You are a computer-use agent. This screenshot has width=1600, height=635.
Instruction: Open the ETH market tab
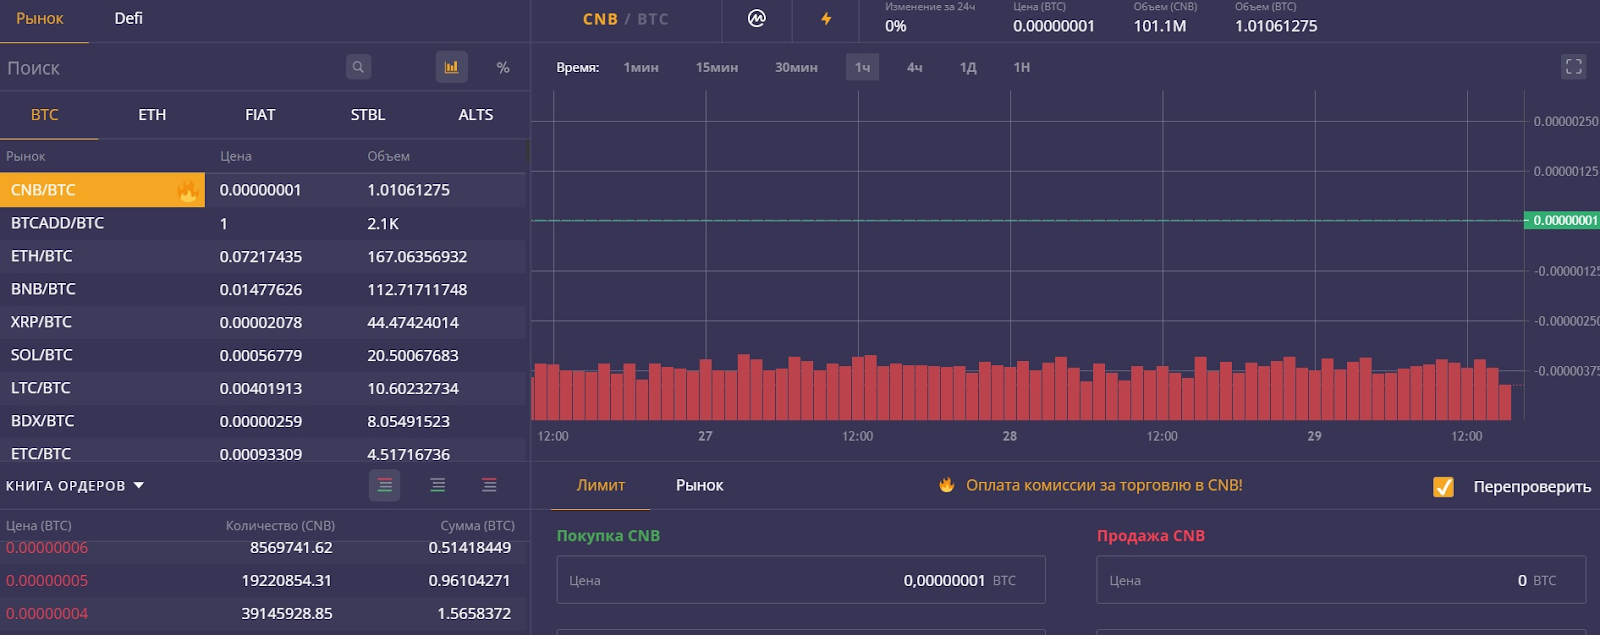tap(152, 115)
